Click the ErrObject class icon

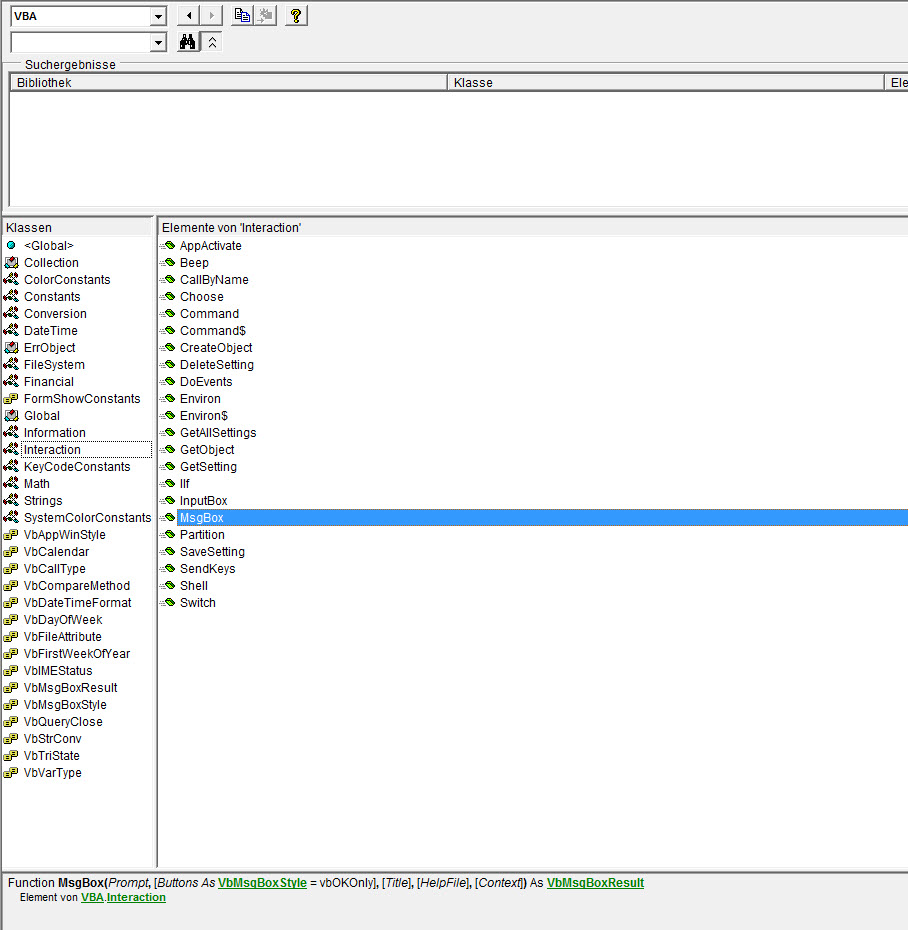point(11,348)
